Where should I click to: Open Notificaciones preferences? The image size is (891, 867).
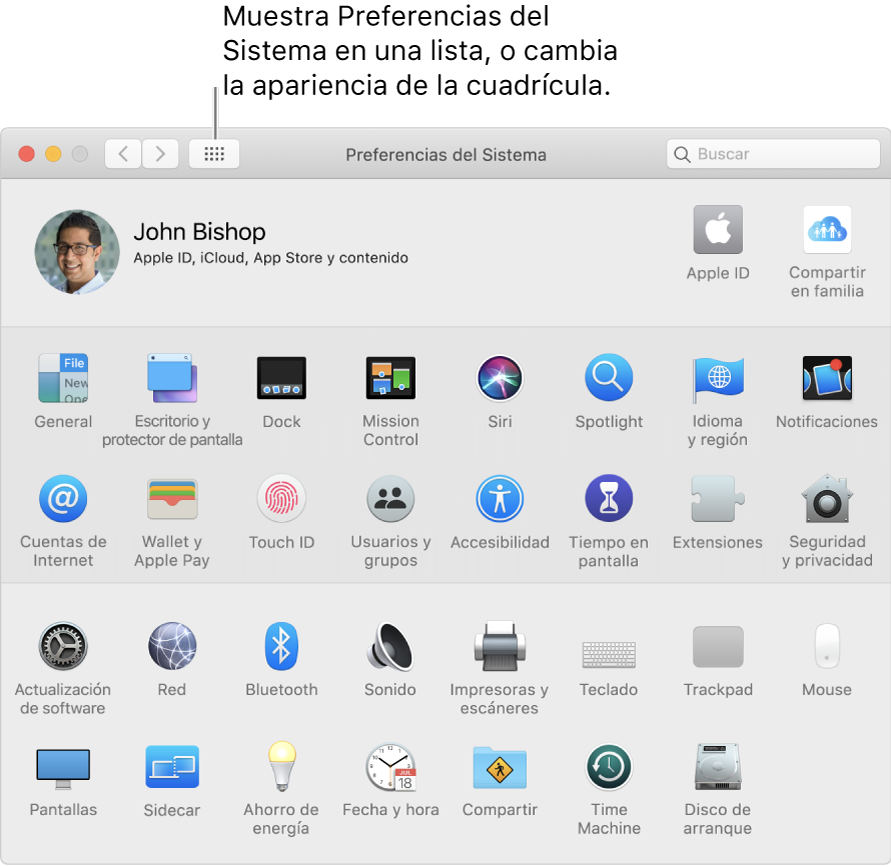pos(827,378)
